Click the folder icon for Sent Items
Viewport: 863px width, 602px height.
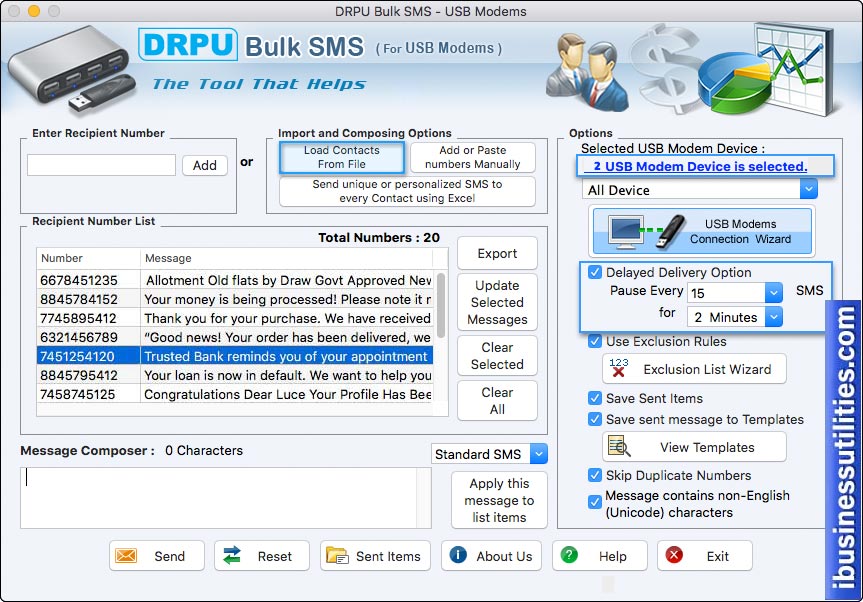[x=337, y=556]
